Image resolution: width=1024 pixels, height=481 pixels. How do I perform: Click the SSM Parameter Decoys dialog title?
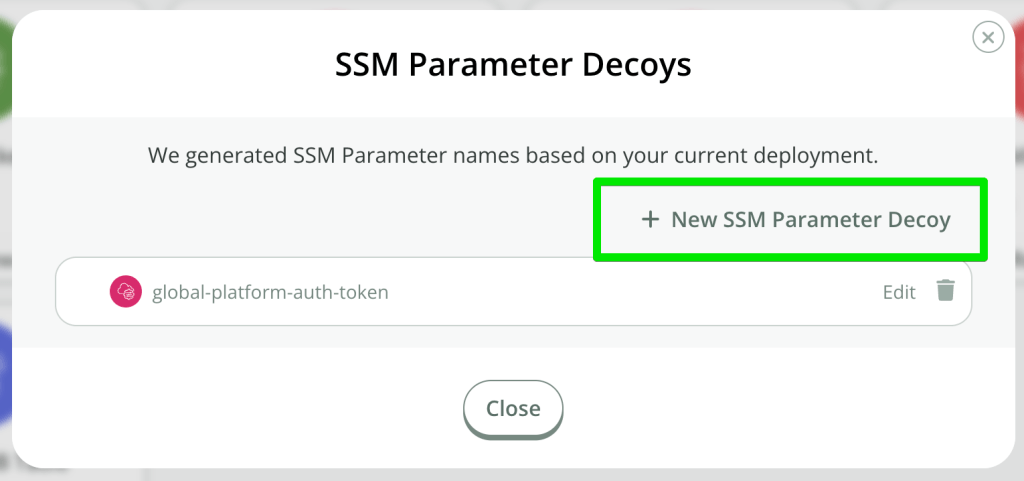pyautogui.click(x=512, y=66)
